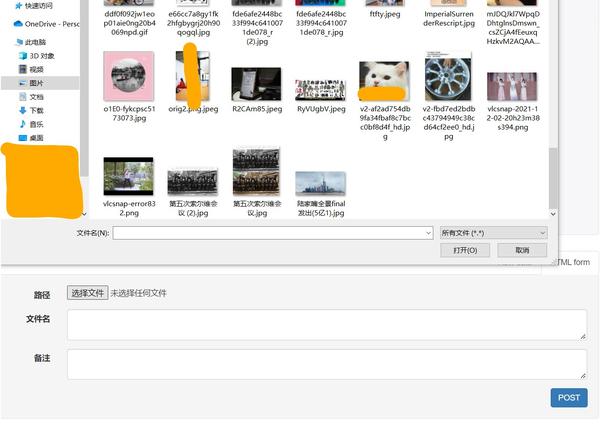Select orig2.png.jpeg thumbnail

click(192, 76)
